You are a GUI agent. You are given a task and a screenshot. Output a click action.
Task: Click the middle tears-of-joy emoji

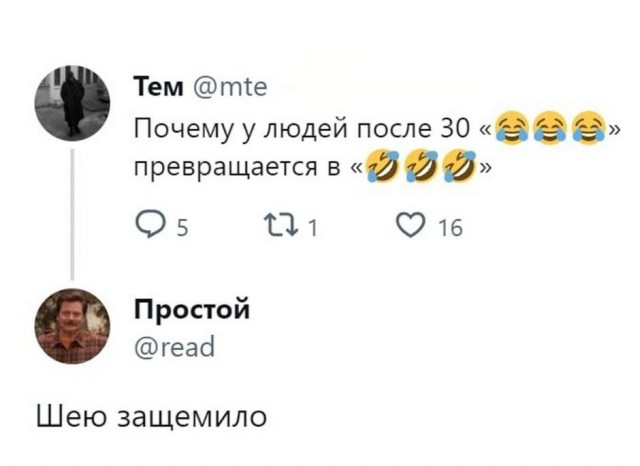point(552,130)
